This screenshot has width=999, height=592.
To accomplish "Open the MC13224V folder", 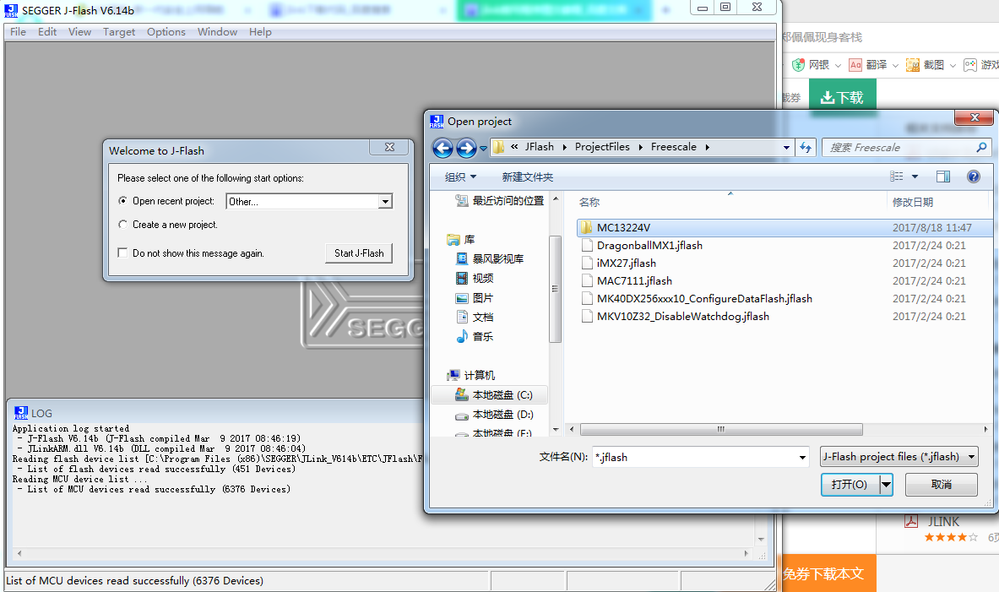I will pyautogui.click(x=784, y=227).
